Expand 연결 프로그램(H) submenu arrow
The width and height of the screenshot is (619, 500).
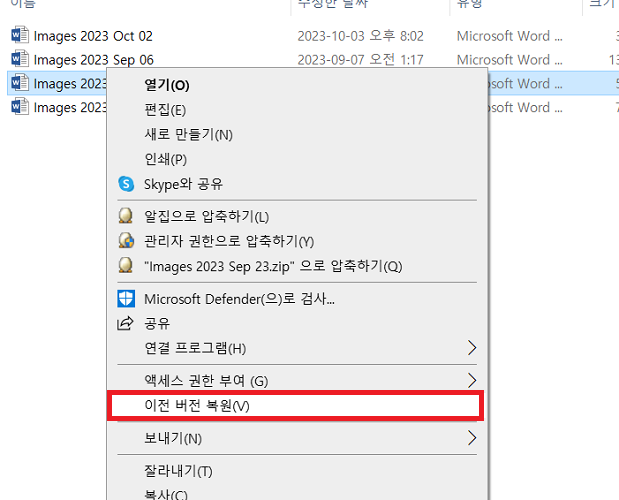click(472, 348)
